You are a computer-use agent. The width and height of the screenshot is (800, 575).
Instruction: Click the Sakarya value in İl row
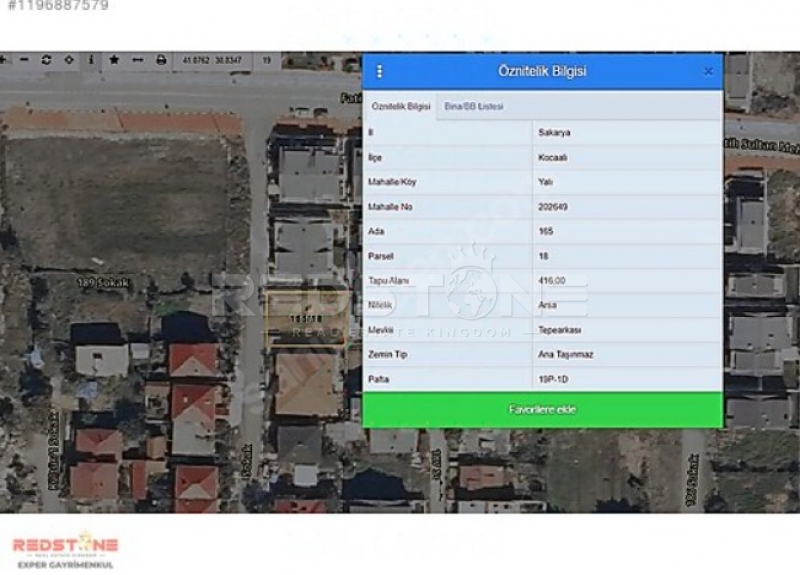[x=554, y=133]
